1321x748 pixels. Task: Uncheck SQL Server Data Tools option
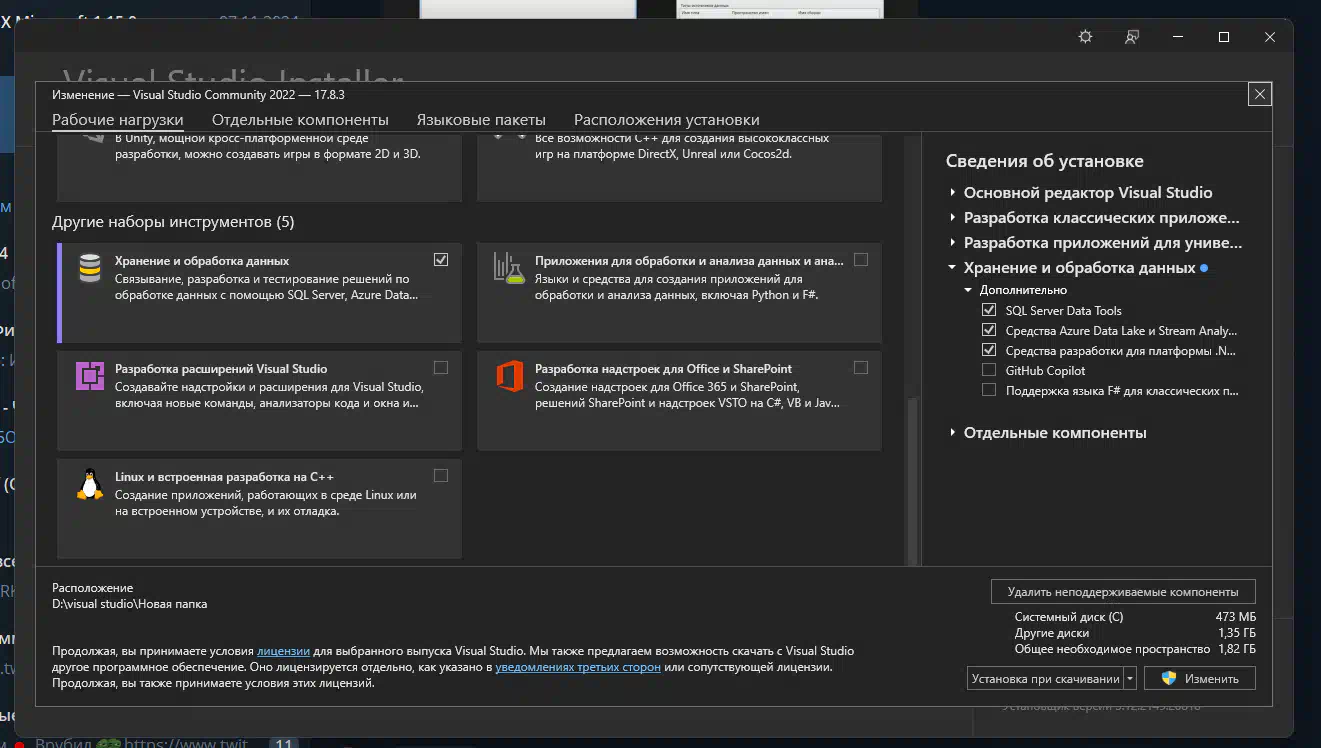click(x=989, y=311)
